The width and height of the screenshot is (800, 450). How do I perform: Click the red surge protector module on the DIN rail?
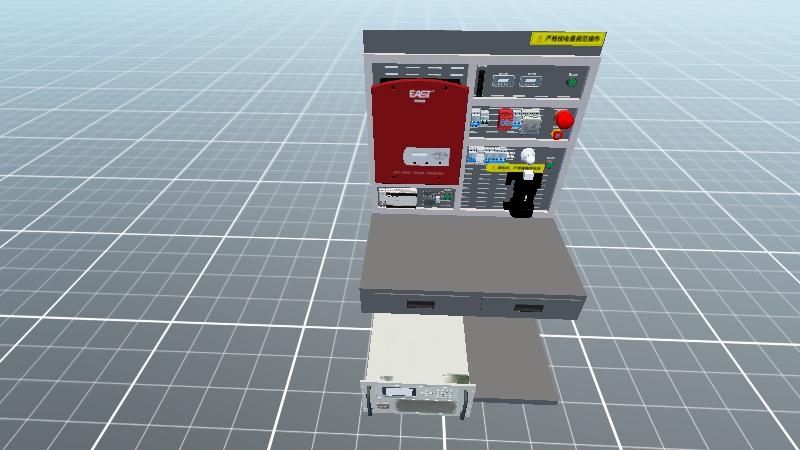506,119
